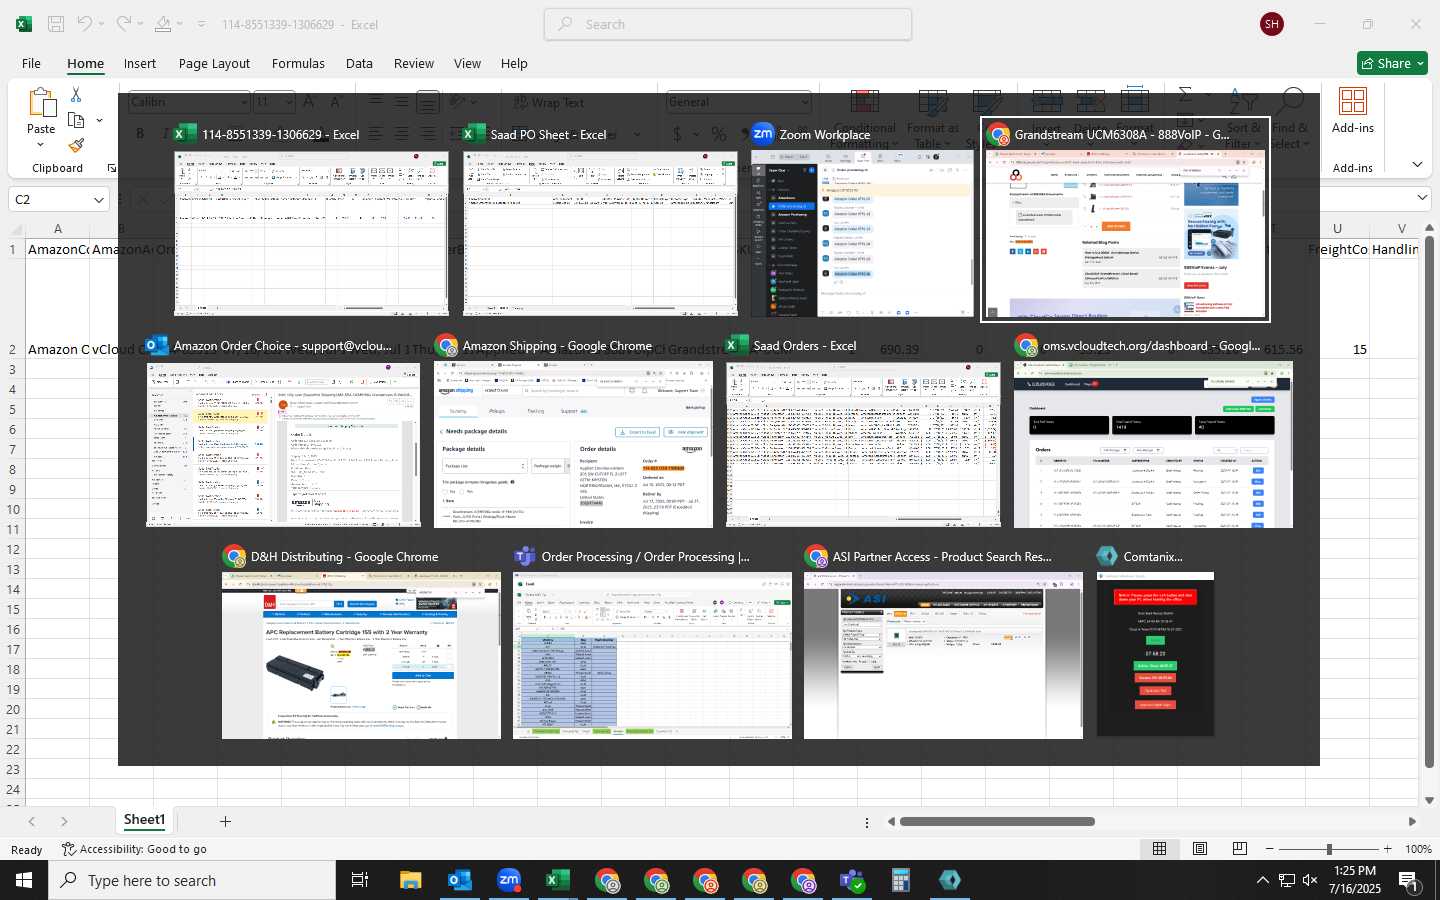The width and height of the screenshot is (1440, 900).
Task: Open the File menu tab
Action: coord(31,63)
